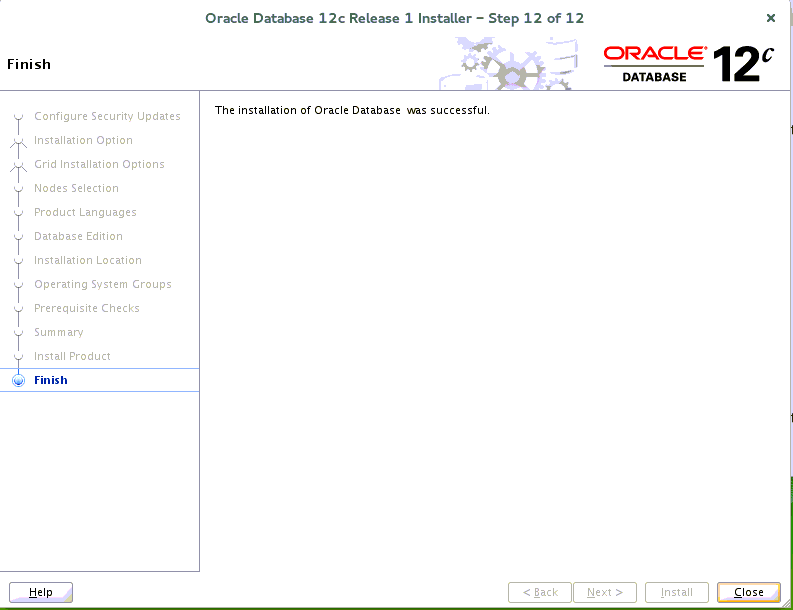Select the Summary step
Image resolution: width=793 pixels, height=610 pixels.
59,332
